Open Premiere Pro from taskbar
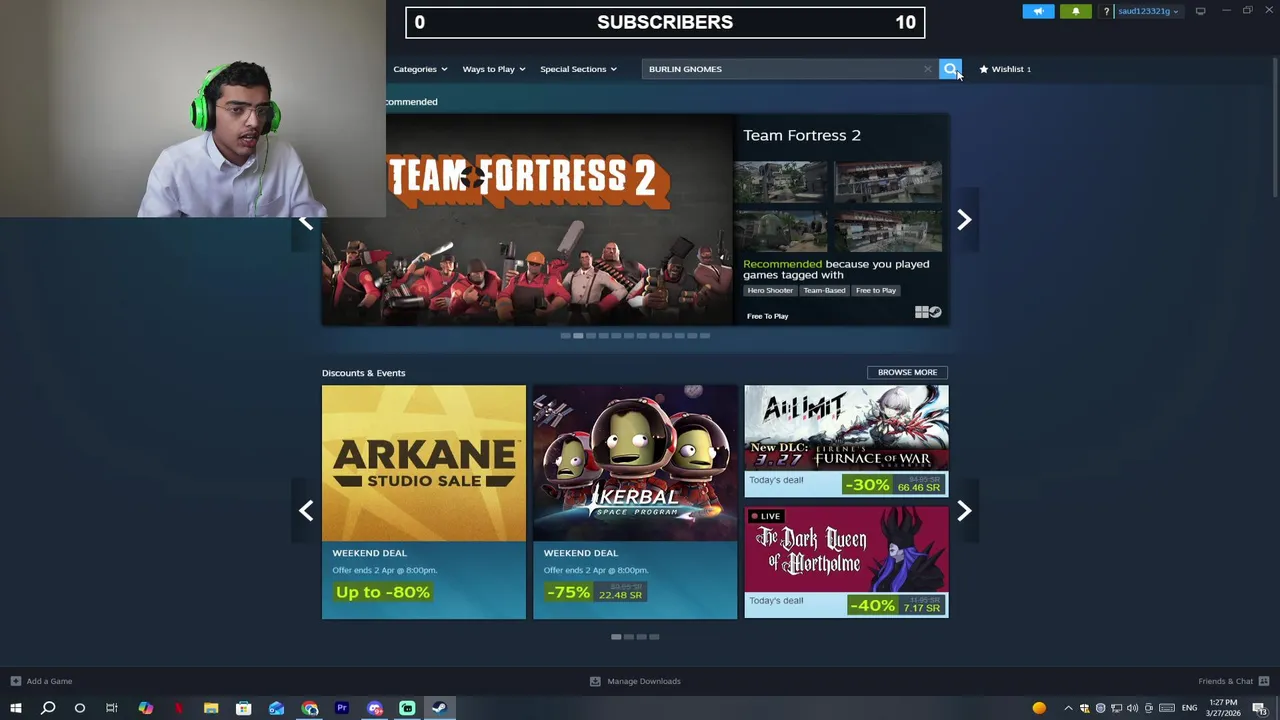Image resolution: width=1280 pixels, height=720 pixels. 342,708
